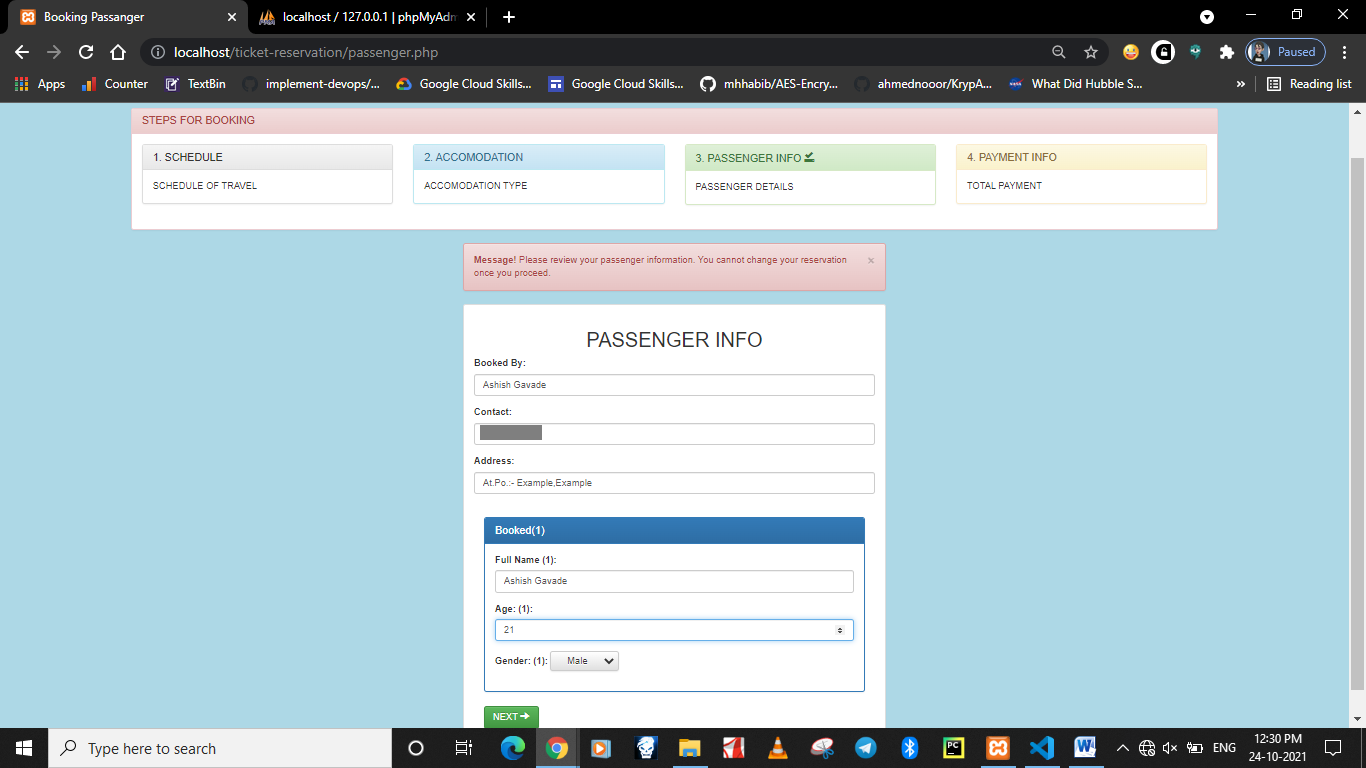Open Telegram from taskbar
The width and height of the screenshot is (1366, 768).
tap(866, 748)
